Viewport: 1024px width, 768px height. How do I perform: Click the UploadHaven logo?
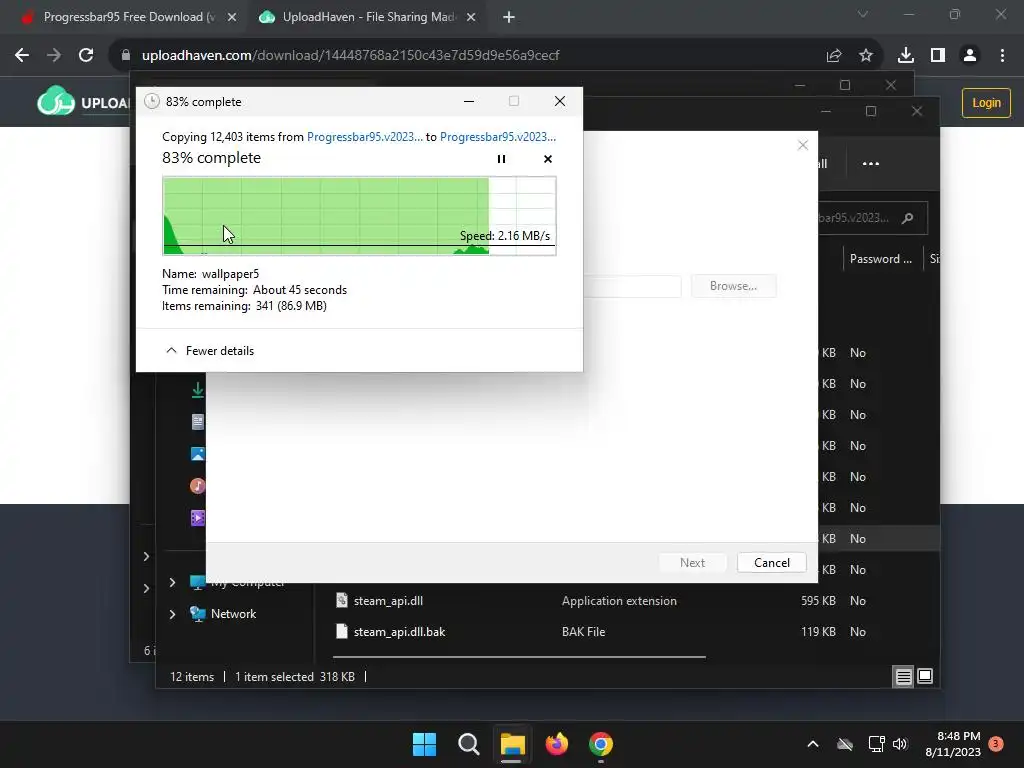click(83, 101)
